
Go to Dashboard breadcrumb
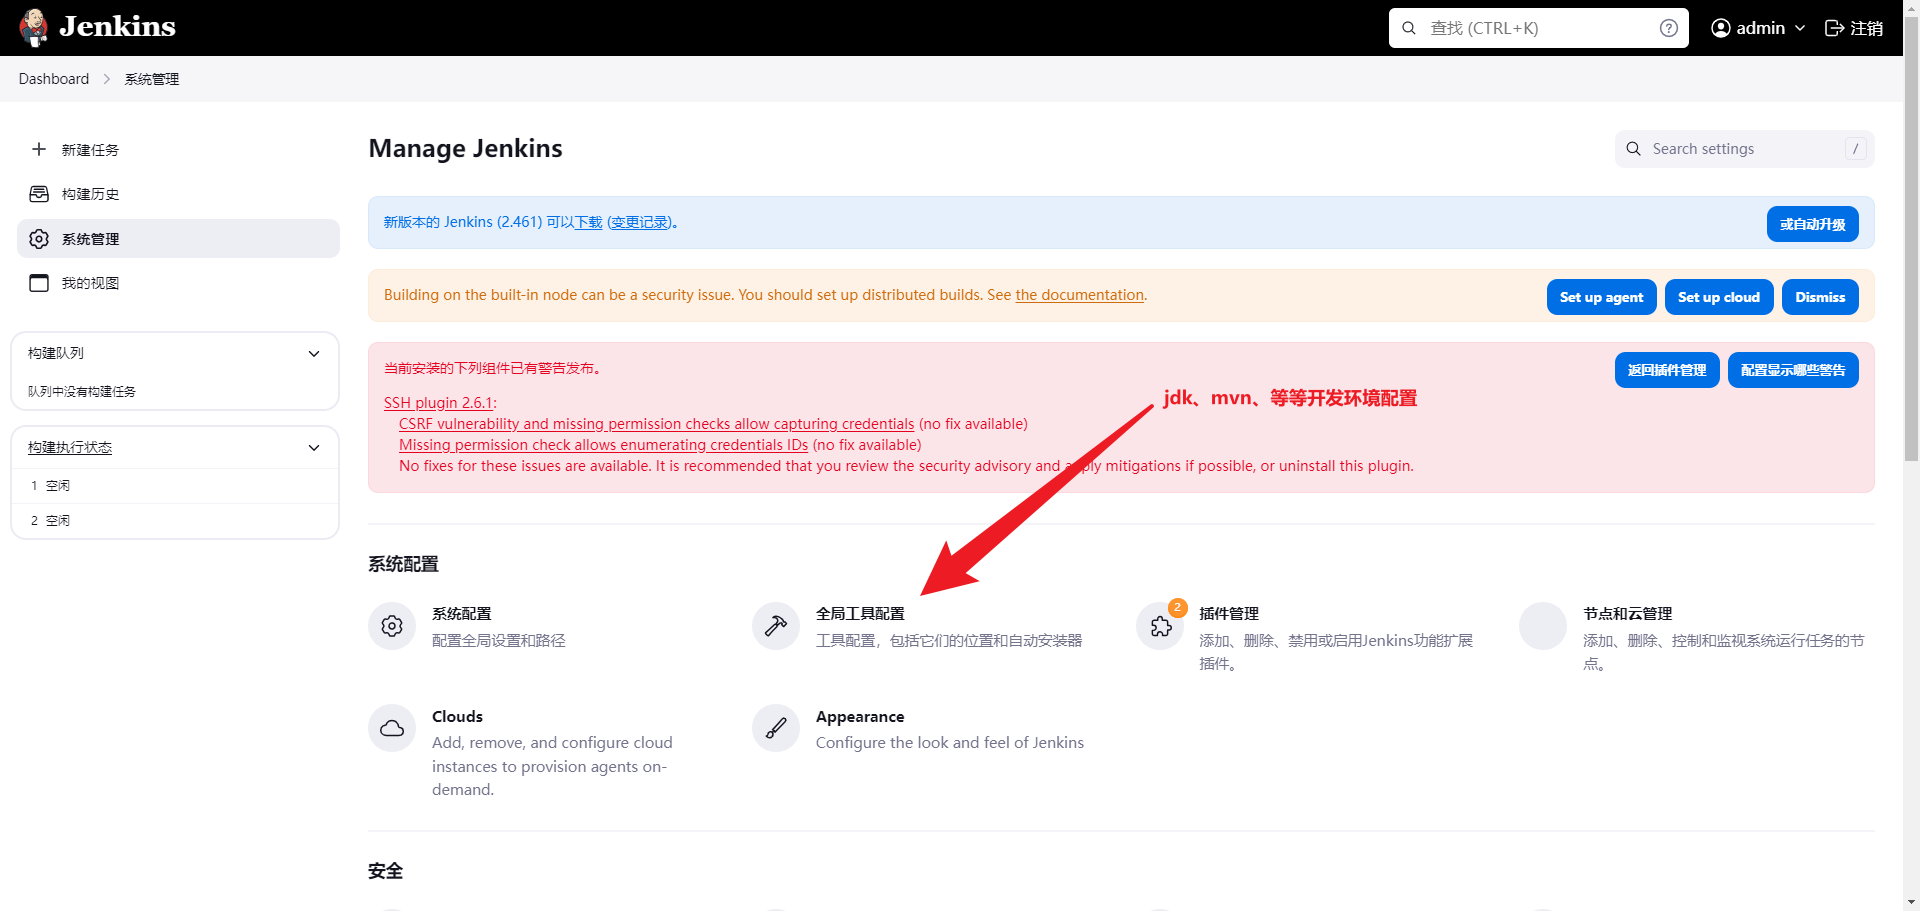coord(54,79)
